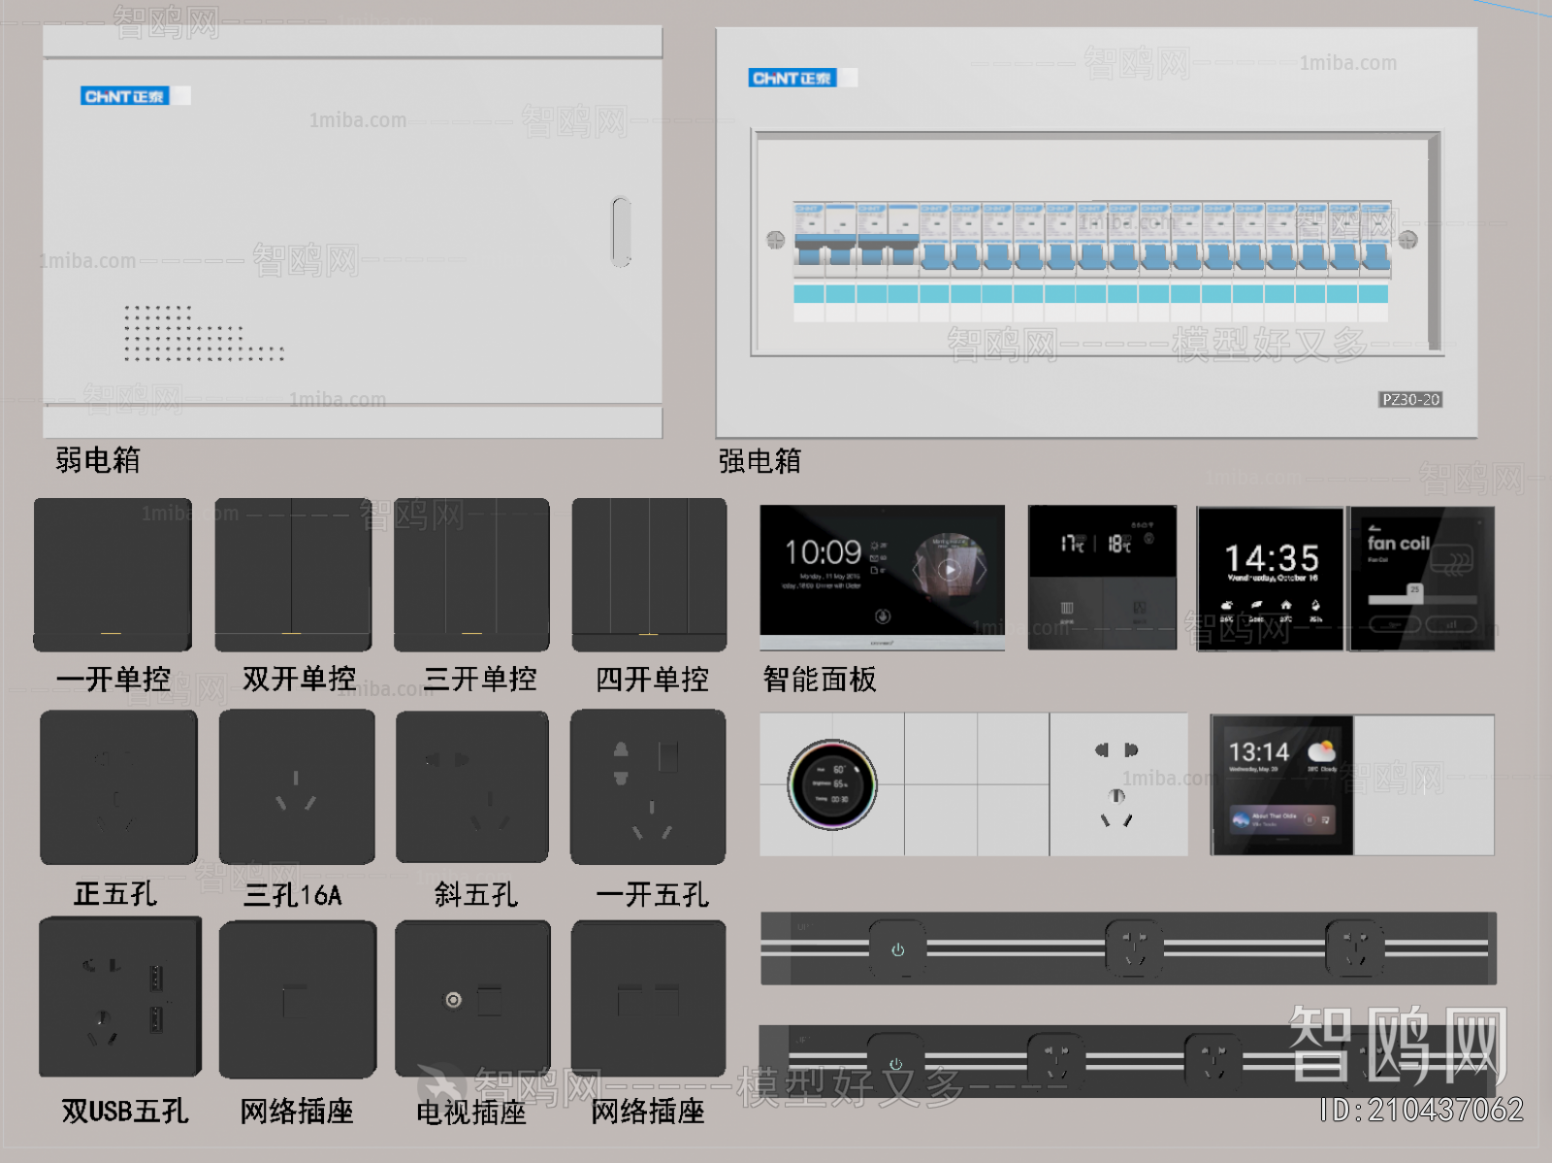The height and width of the screenshot is (1163, 1552).
Task: Click the round knob display on the white panel
Action: [x=832, y=785]
